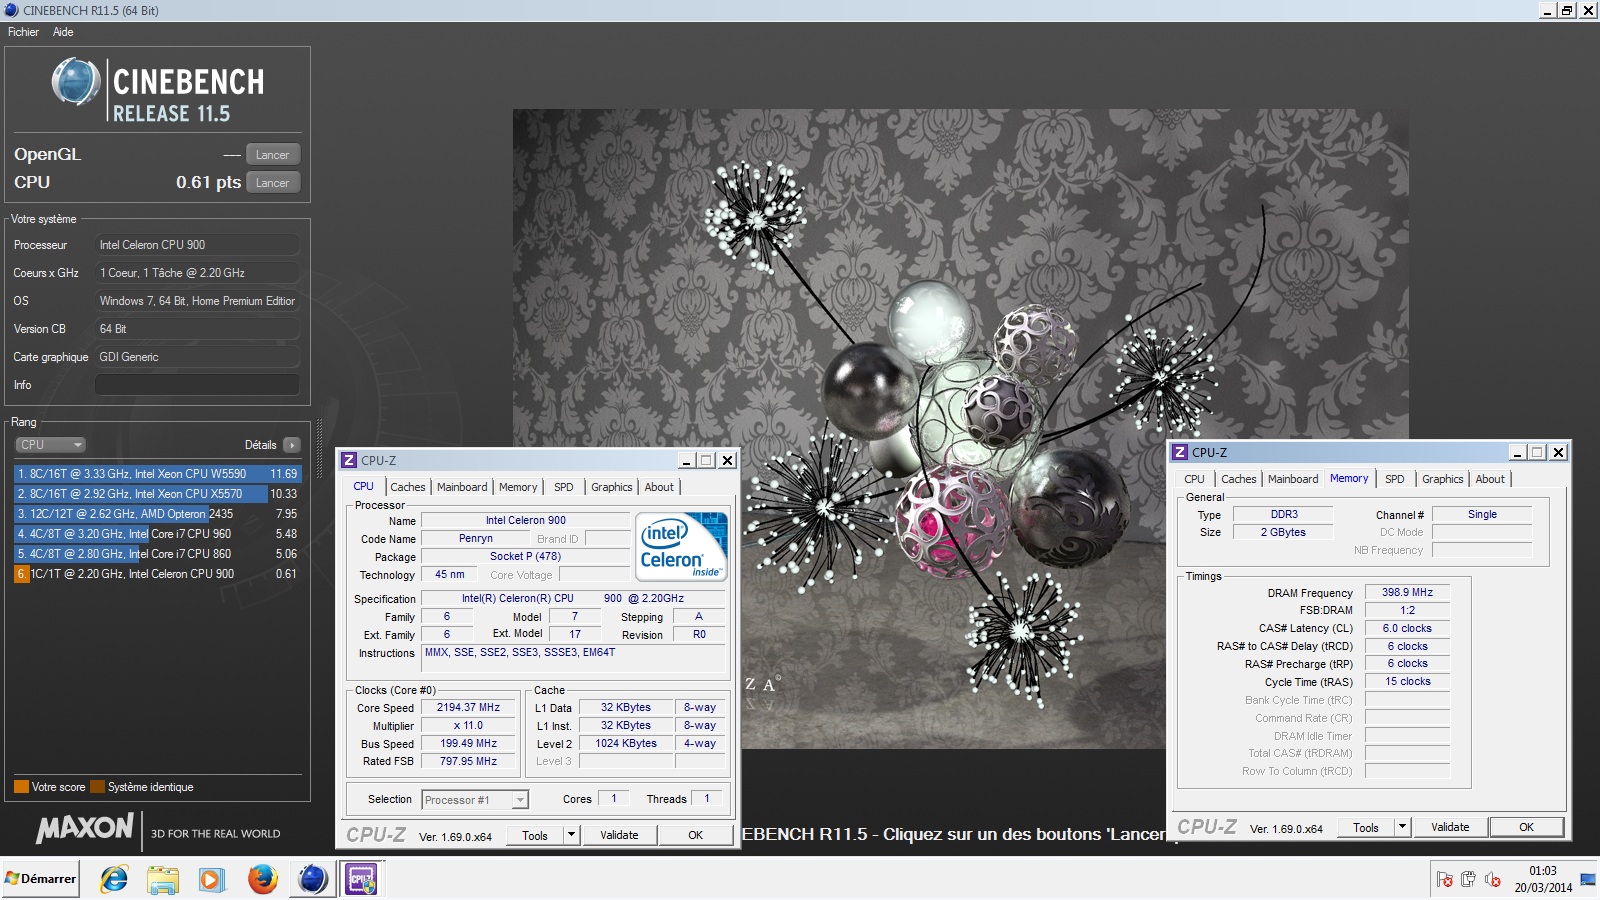Select rank 2 Xeon X5570 row
This screenshot has width=1600, height=900.
click(x=157, y=494)
